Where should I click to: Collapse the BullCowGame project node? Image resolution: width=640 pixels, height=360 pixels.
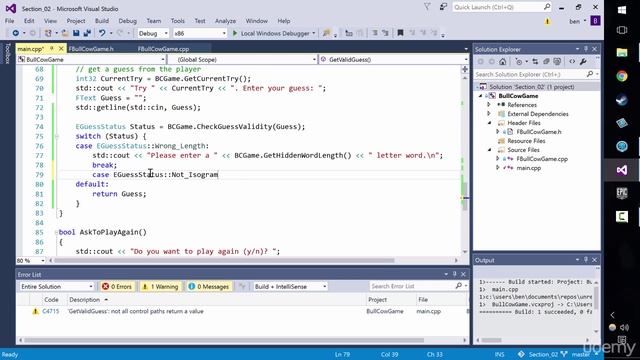[480, 96]
